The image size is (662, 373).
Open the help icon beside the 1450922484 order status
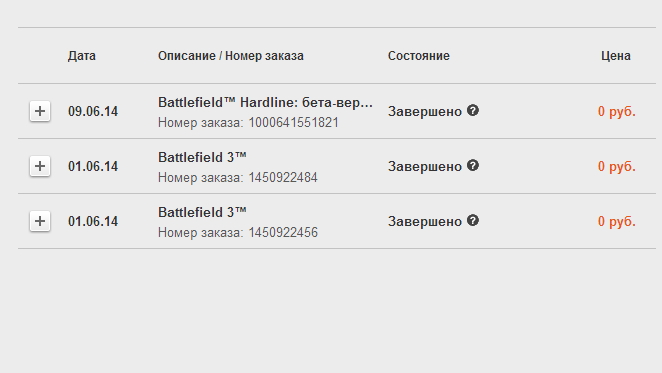473,165
